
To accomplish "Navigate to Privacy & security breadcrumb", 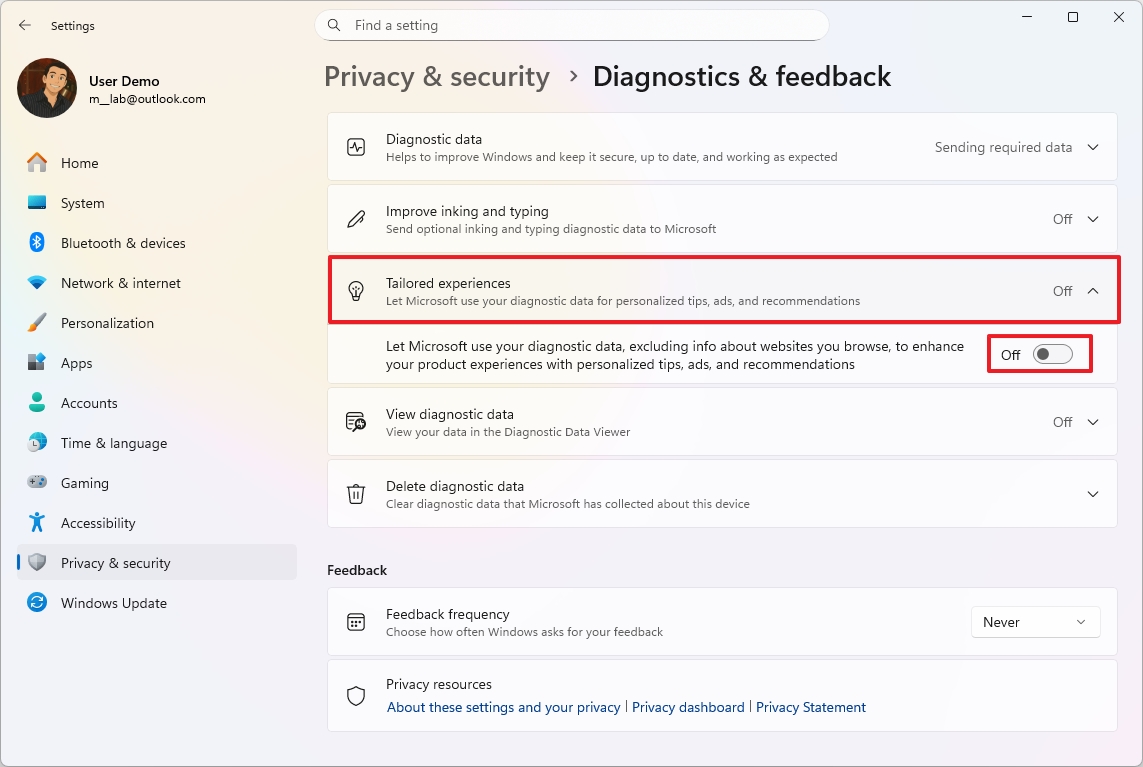I will (437, 76).
